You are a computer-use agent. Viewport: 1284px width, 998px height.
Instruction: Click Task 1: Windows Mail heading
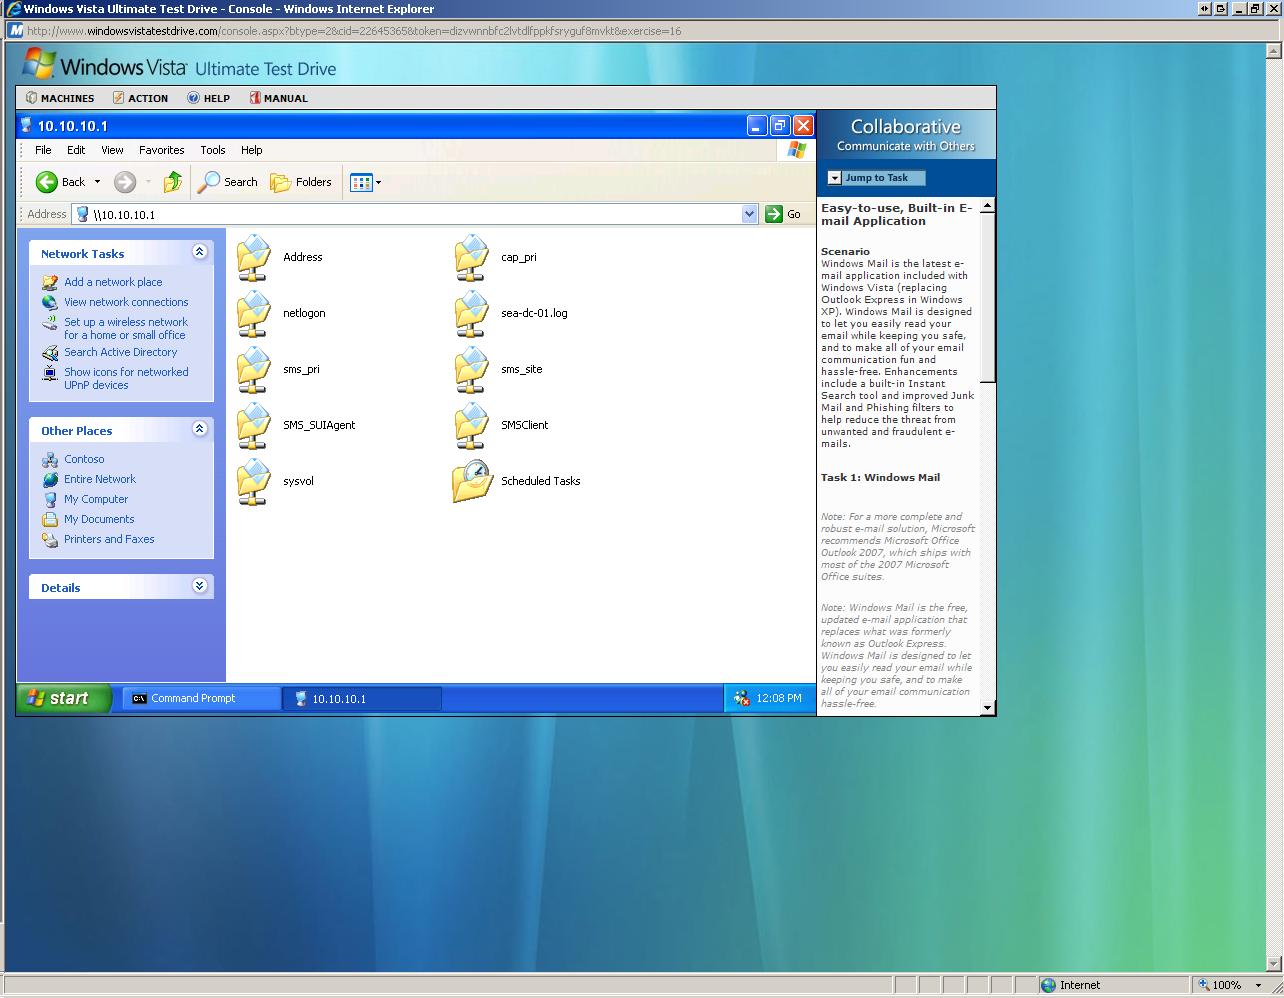(880, 478)
